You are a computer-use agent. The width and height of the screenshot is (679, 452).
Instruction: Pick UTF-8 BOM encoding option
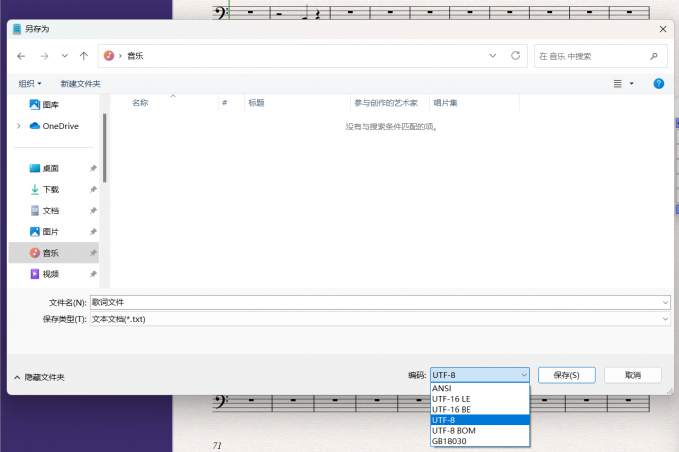[453, 430]
